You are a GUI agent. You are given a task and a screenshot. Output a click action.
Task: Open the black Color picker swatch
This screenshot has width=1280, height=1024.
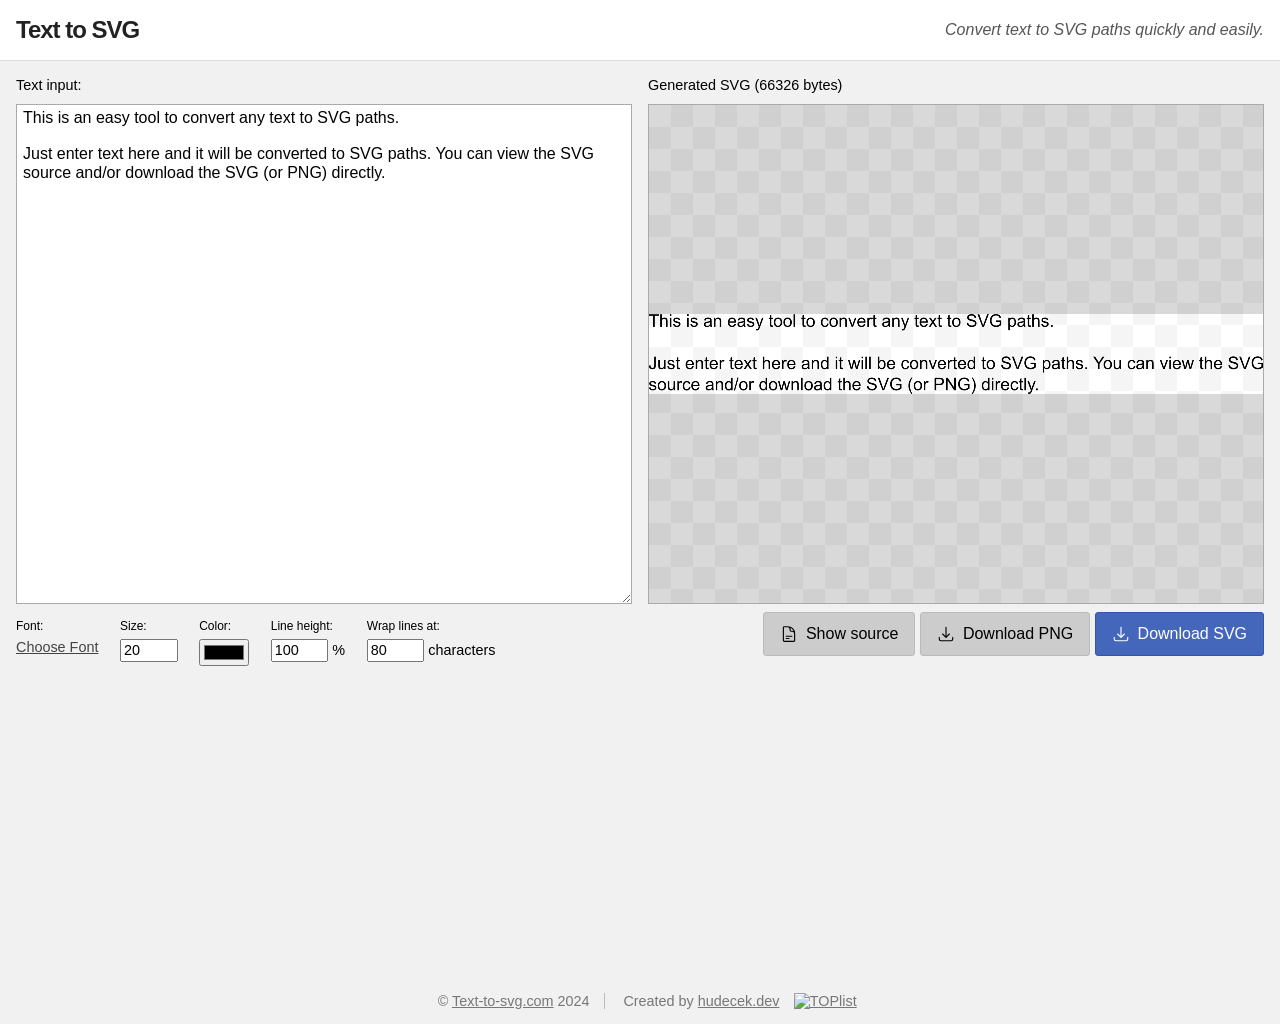pos(224,652)
